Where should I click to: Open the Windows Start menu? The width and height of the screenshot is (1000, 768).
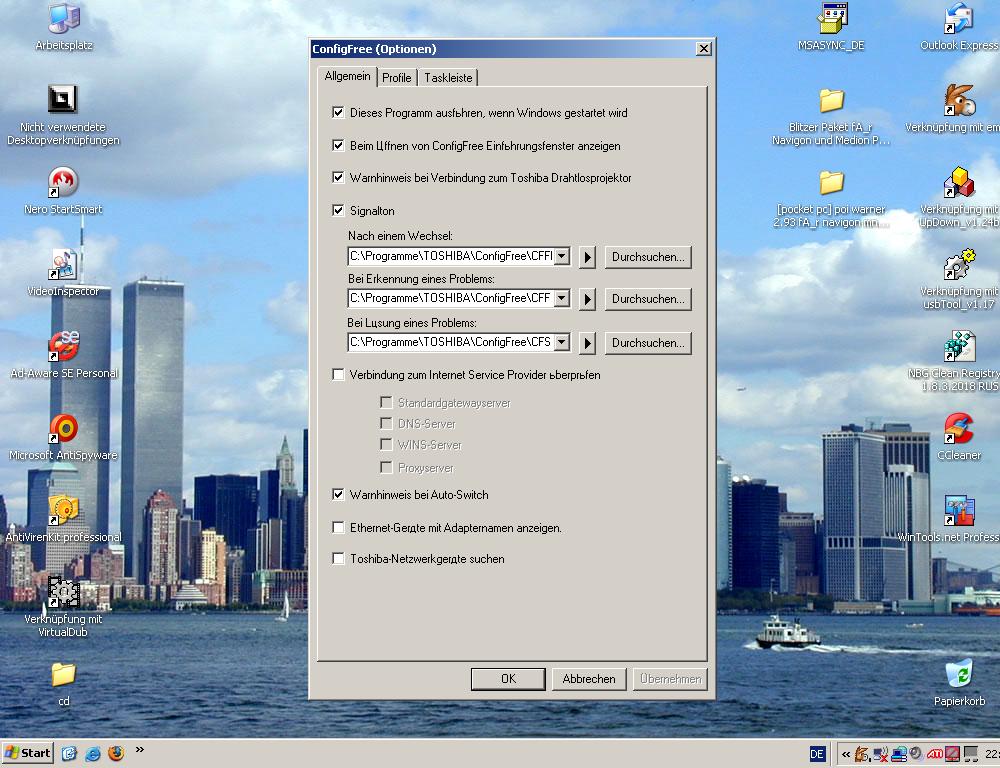coord(27,753)
